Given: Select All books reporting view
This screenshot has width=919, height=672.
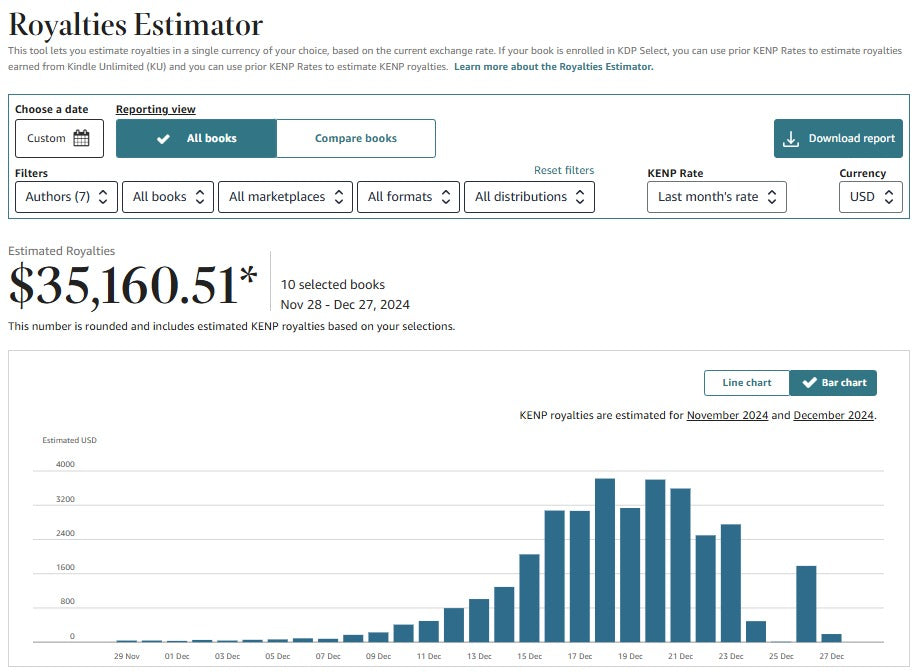Looking at the screenshot, I should pos(196,139).
